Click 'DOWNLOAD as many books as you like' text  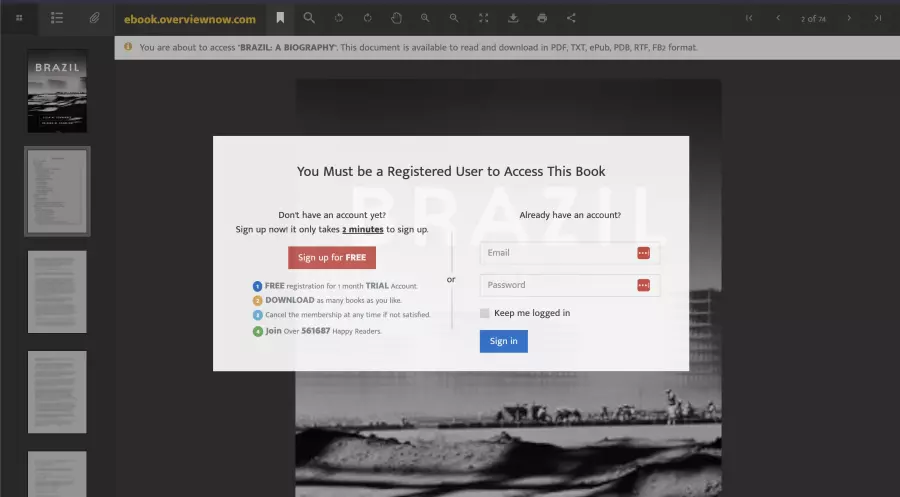(333, 300)
